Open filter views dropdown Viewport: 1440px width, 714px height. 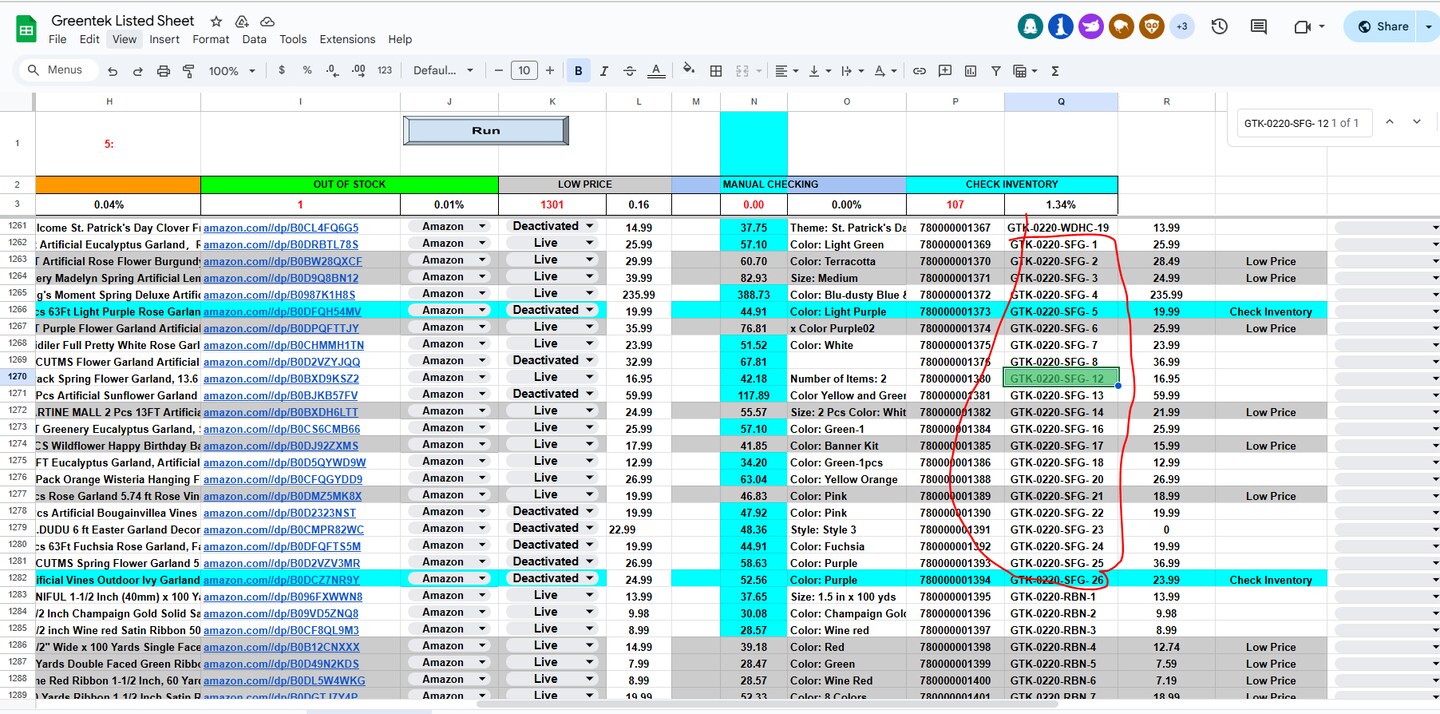coord(1025,71)
